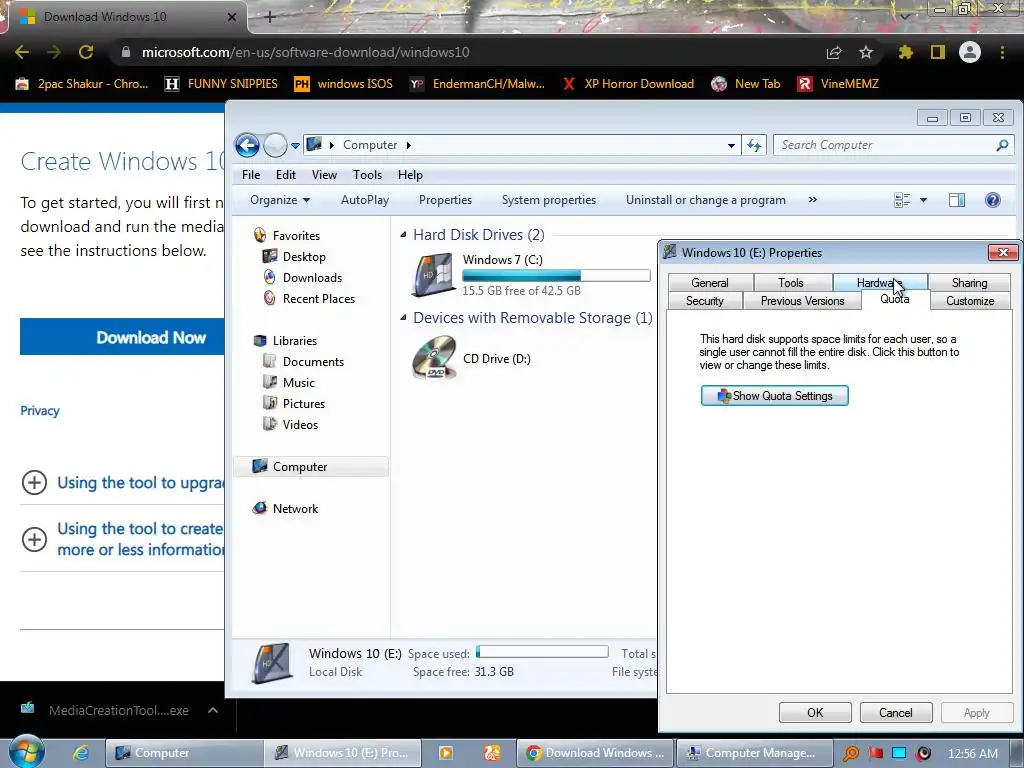Select the Windows 7 (C:) drive icon
This screenshot has height=768, width=1024.
click(433, 275)
